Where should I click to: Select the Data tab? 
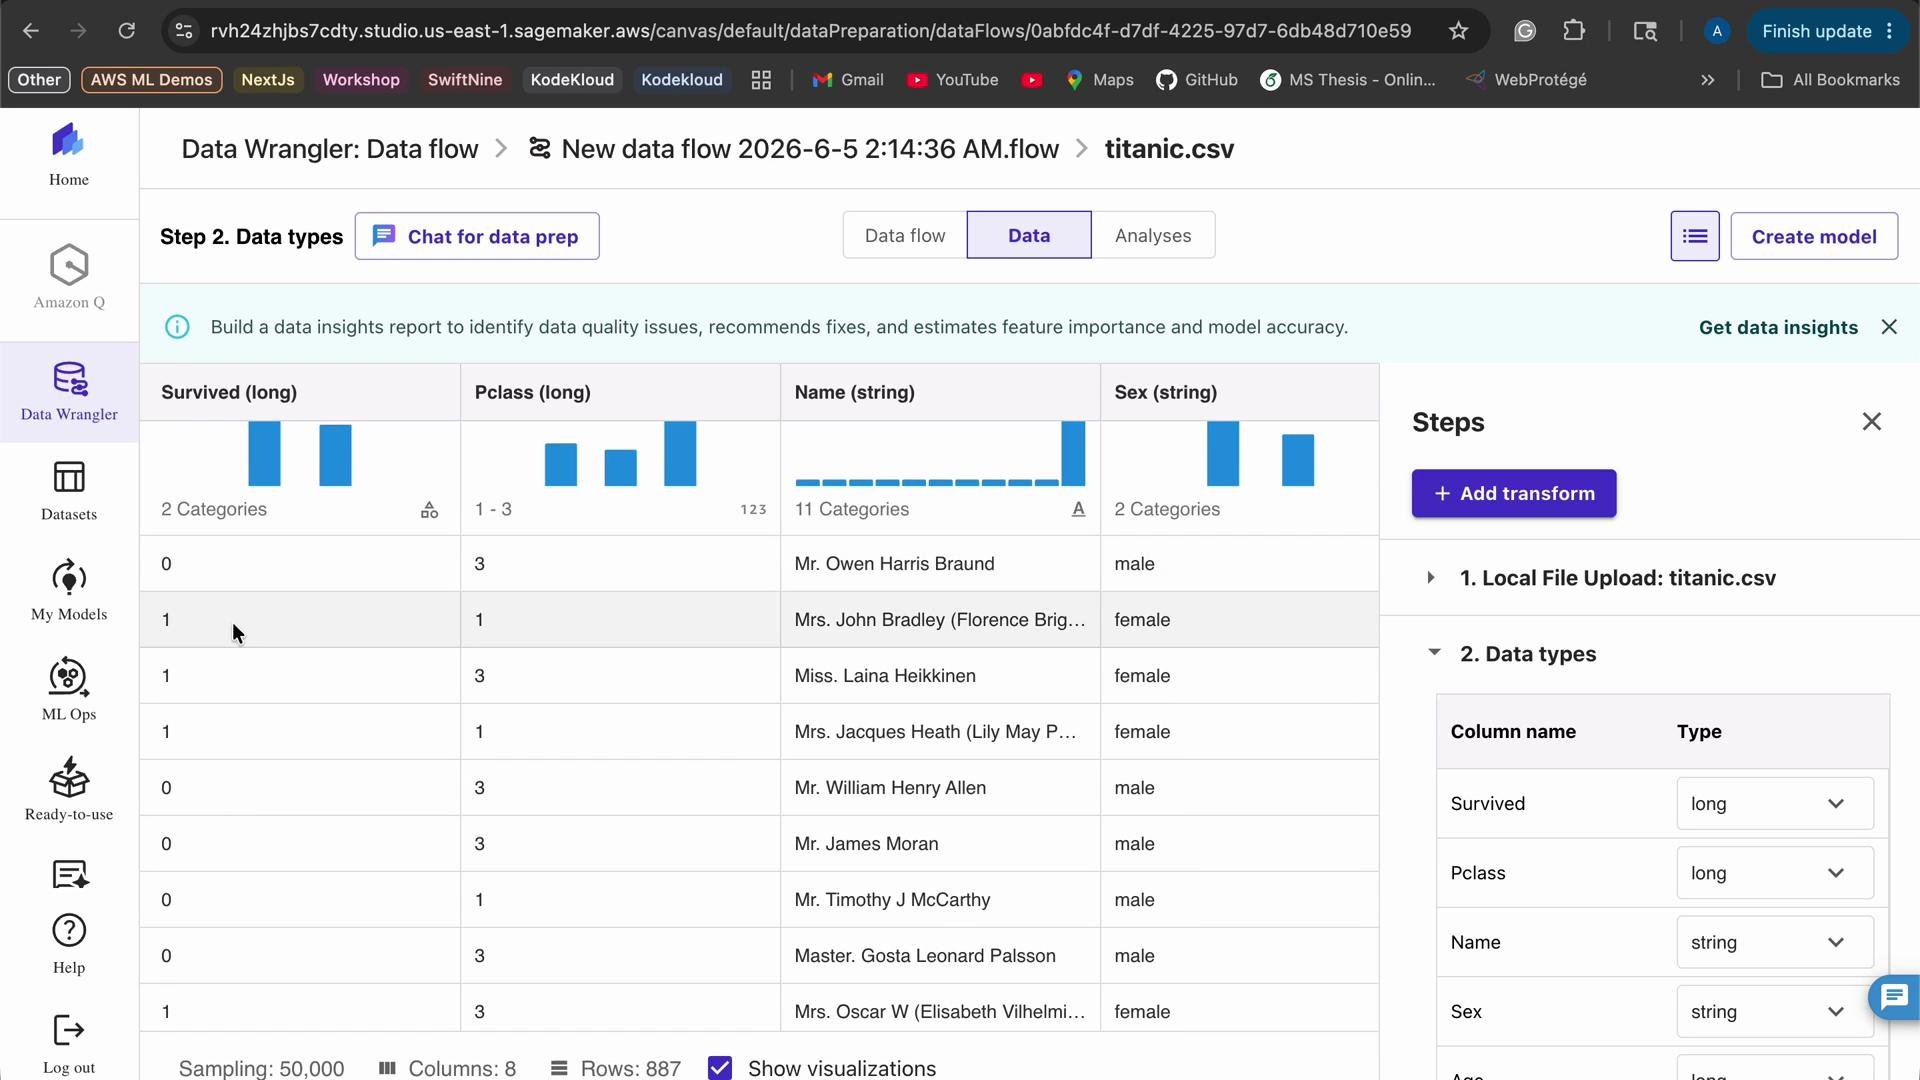1028,236
